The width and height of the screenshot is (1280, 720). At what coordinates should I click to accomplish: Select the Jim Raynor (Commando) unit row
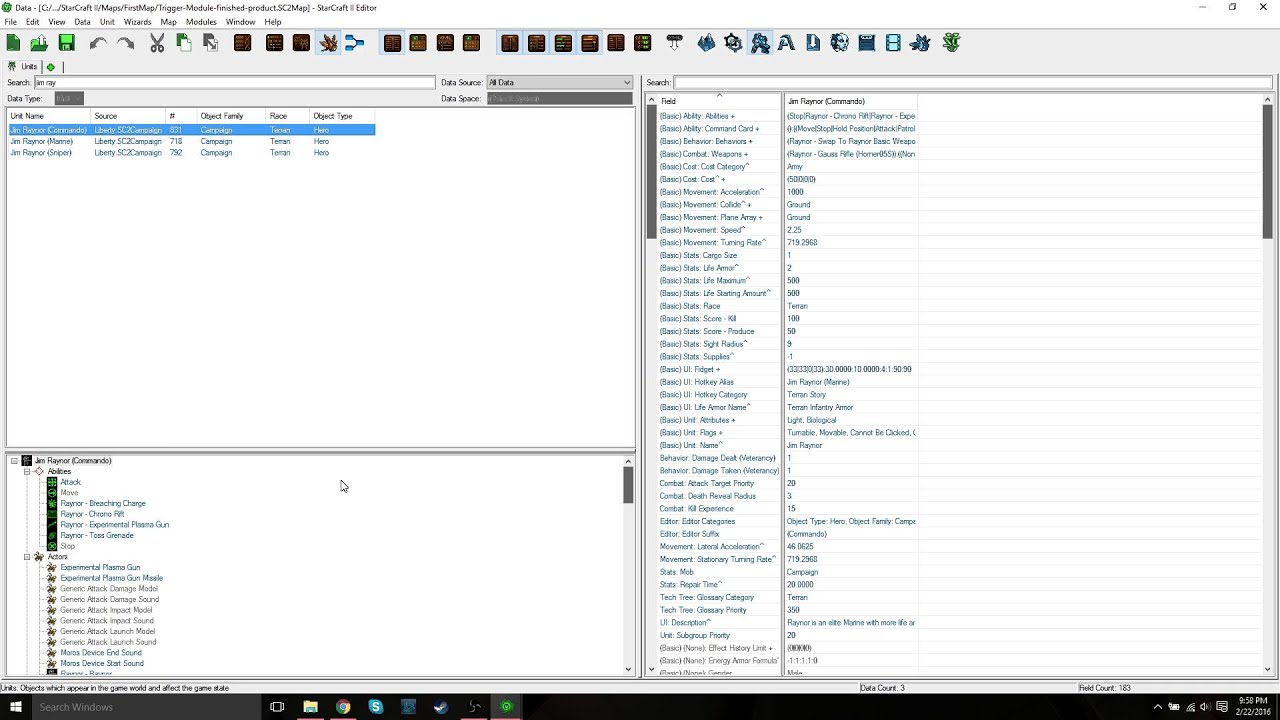191,130
